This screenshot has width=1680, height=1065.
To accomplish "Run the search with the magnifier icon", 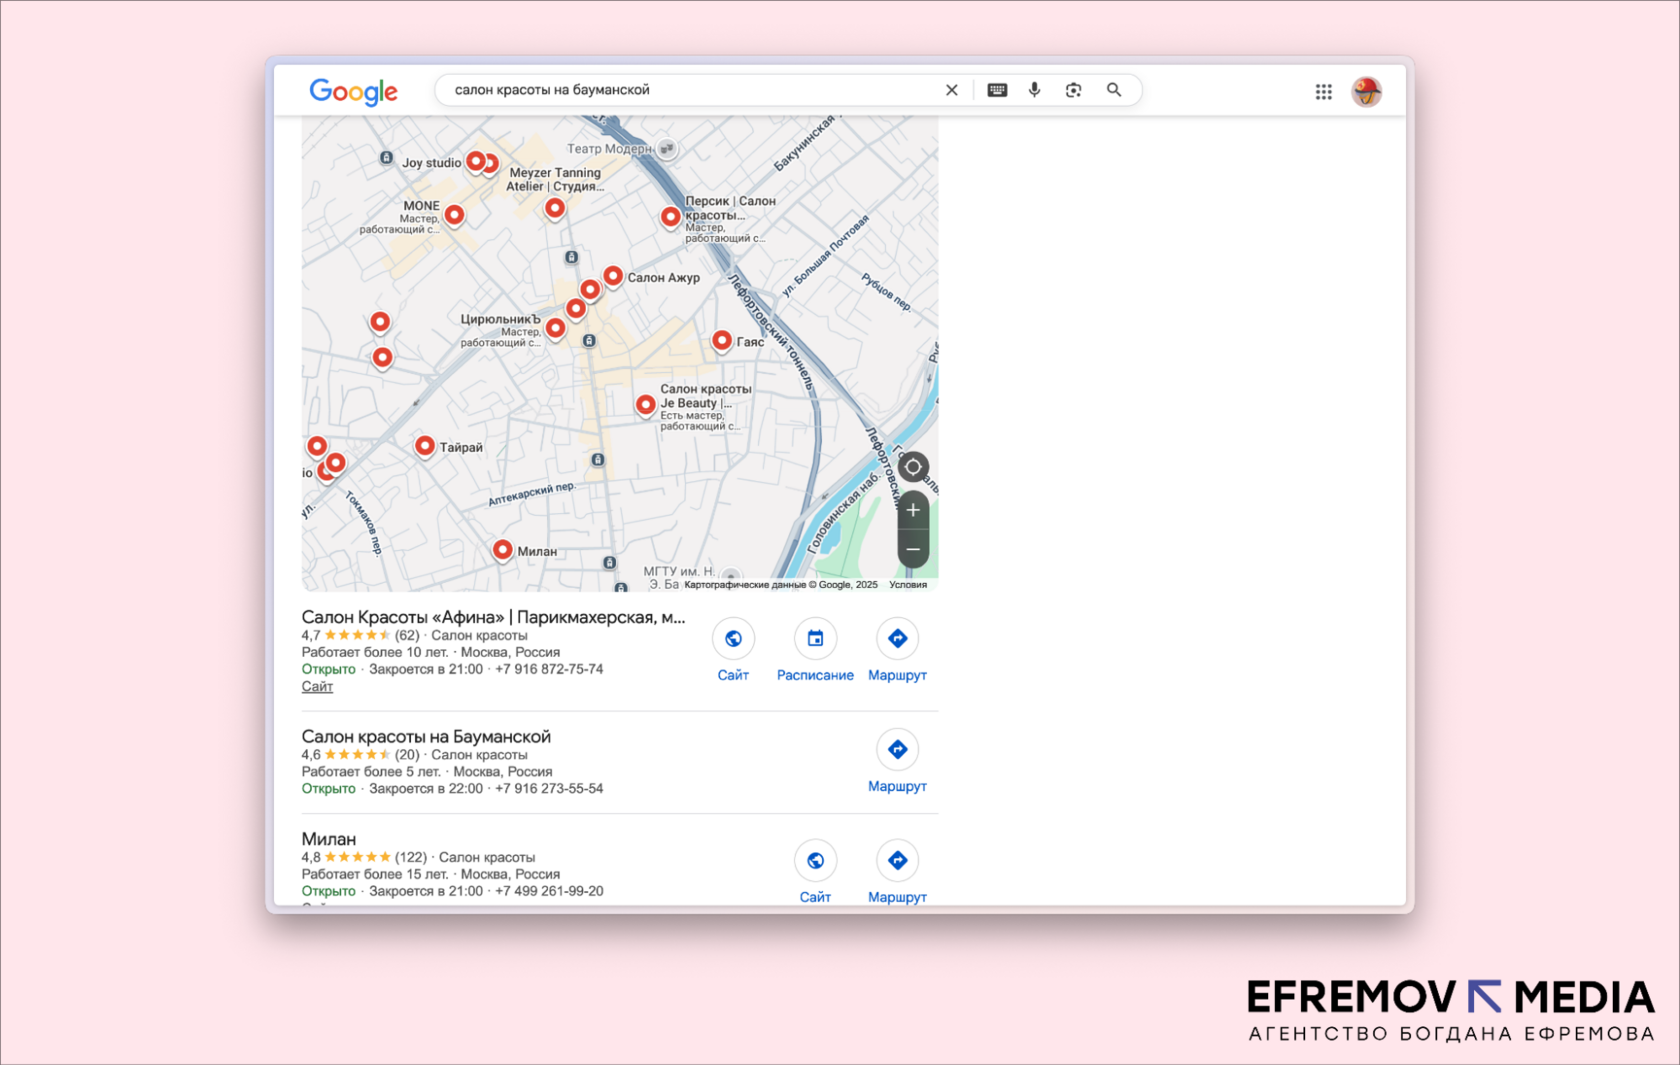I will coord(1114,90).
